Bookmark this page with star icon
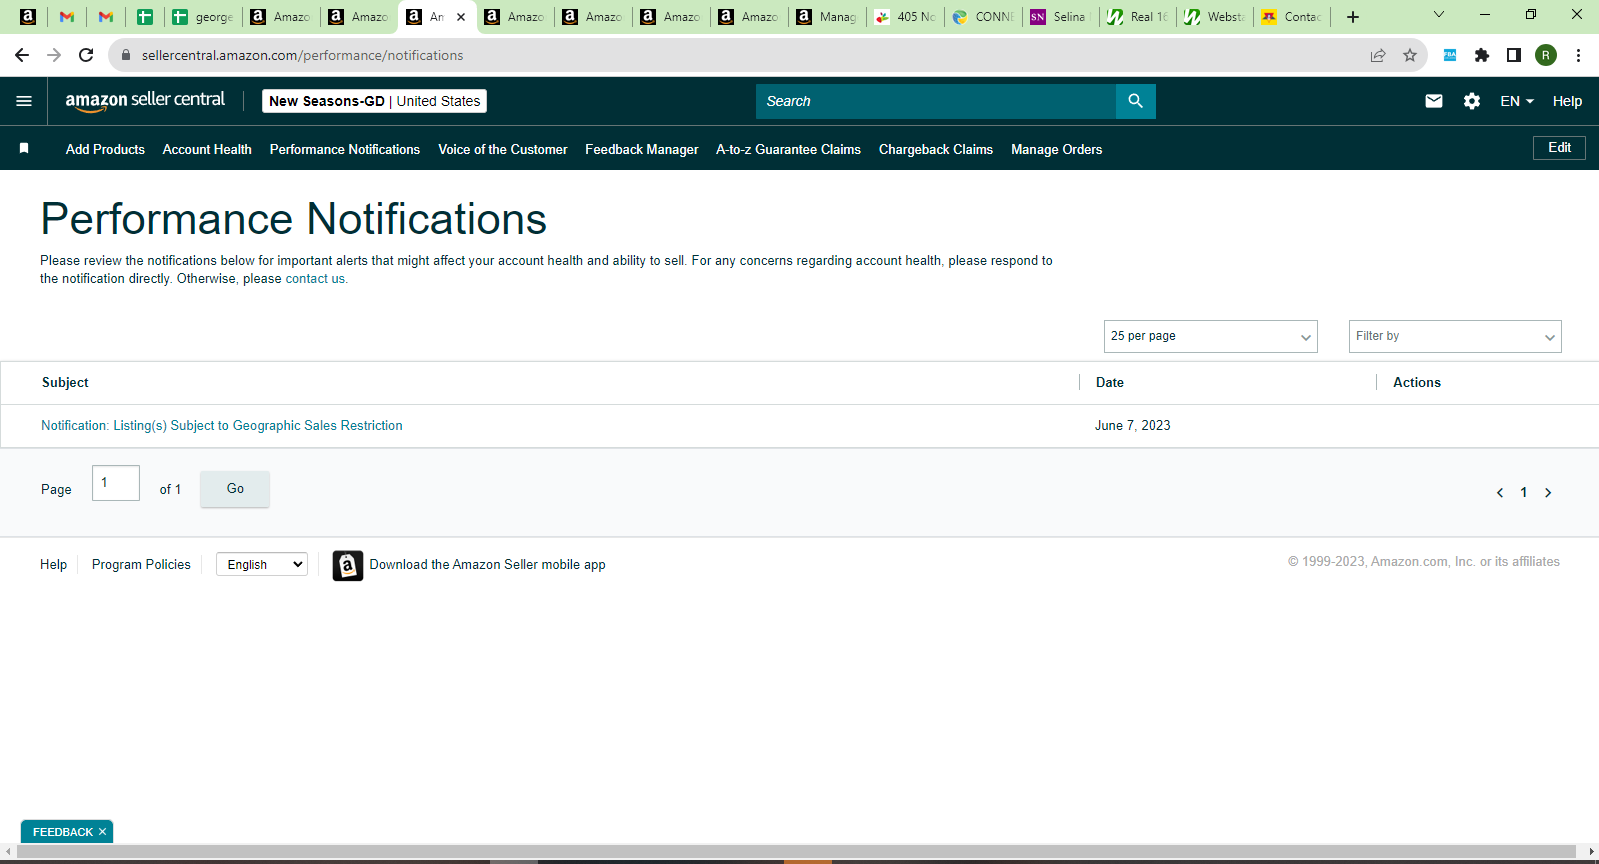This screenshot has width=1599, height=864. (1410, 55)
